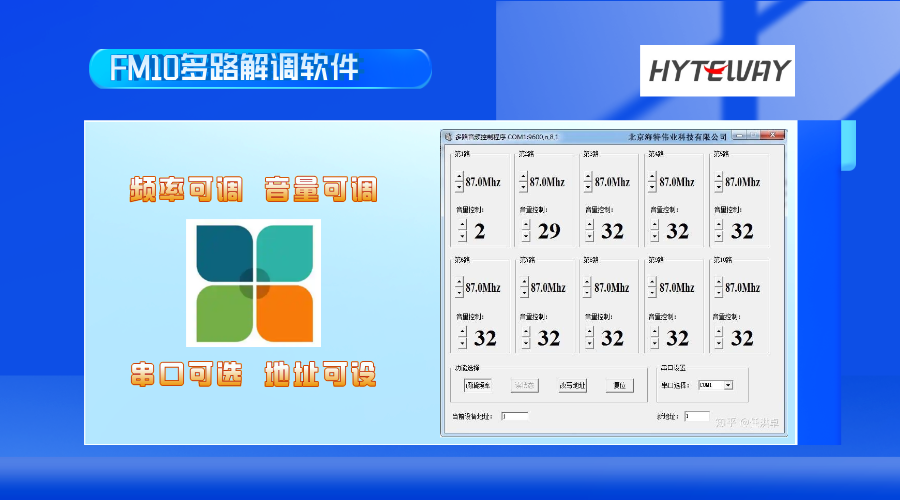Increase channel 6 frequency with up arrow
900x500 pixels.
pyautogui.click(x=459, y=282)
